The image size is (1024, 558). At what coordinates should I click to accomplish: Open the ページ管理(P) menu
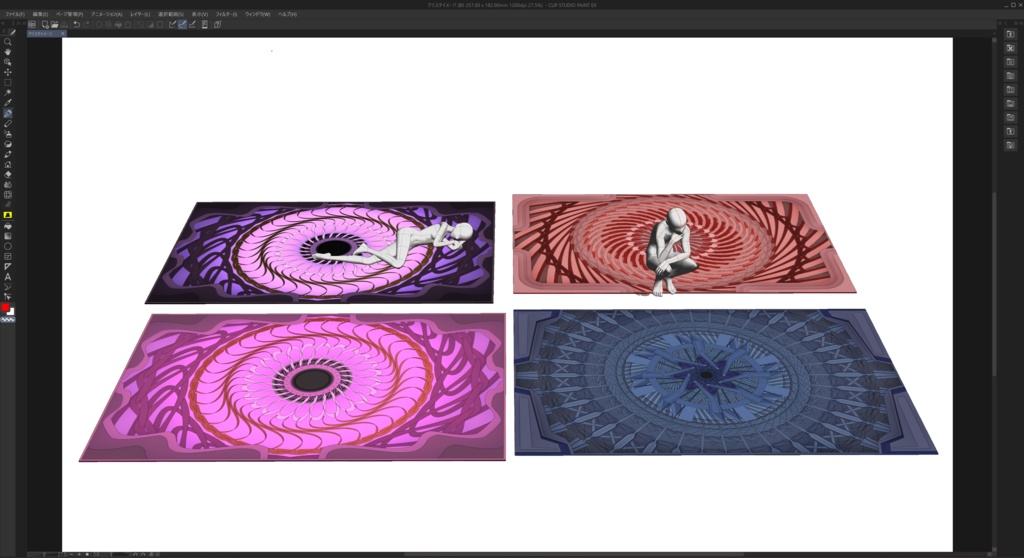tap(69, 14)
